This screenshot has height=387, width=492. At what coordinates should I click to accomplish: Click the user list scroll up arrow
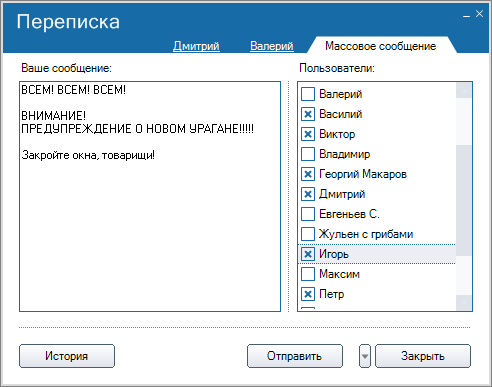[x=464, y=90]
